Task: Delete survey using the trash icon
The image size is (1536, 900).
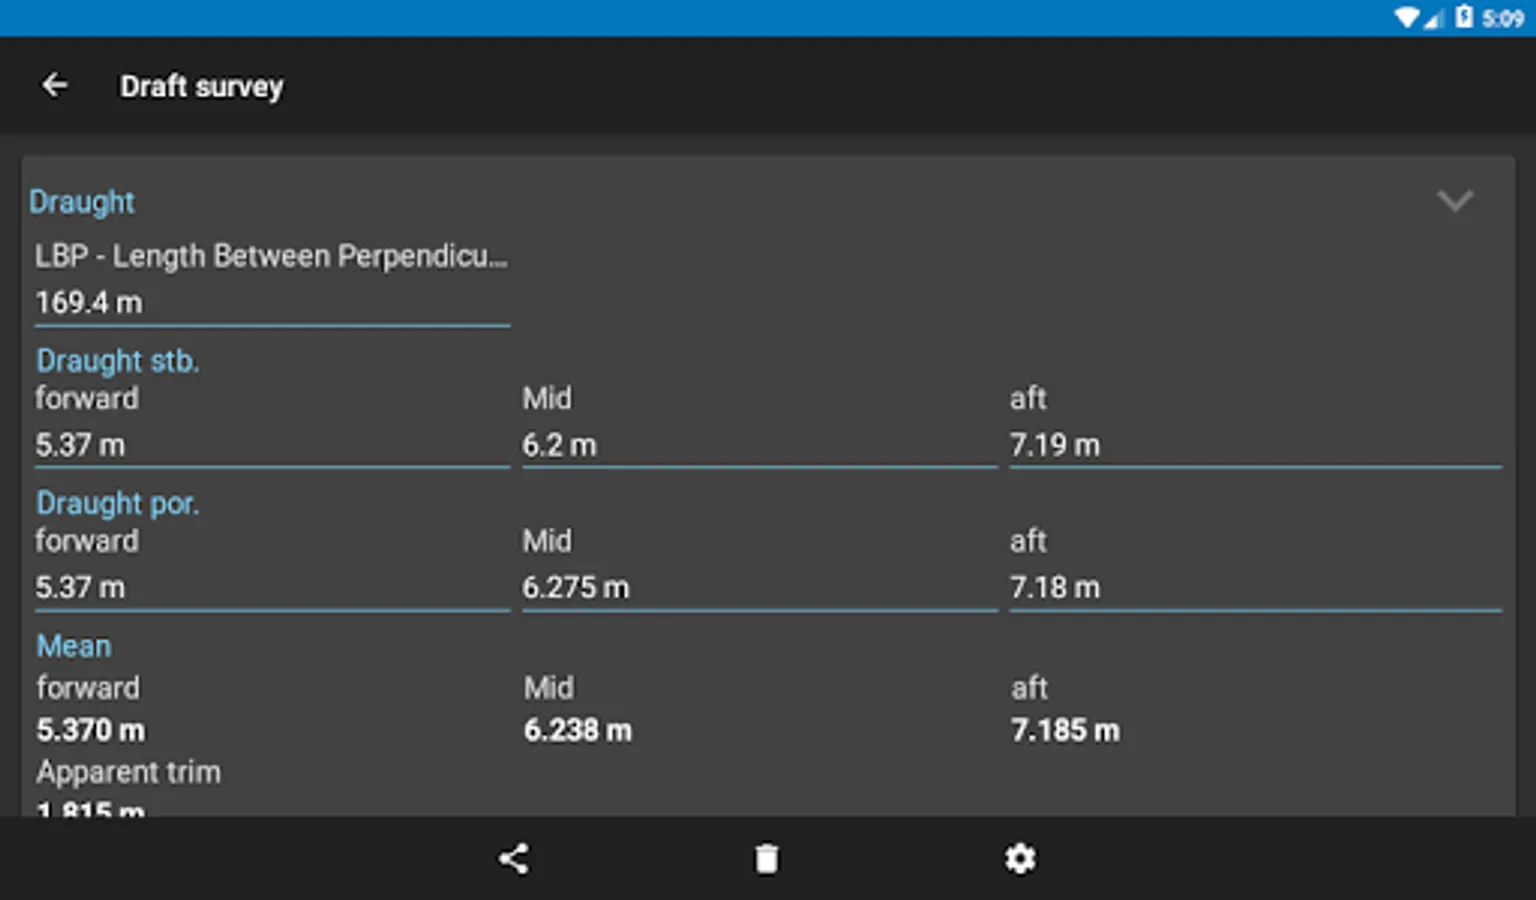Action: [767, 859]
